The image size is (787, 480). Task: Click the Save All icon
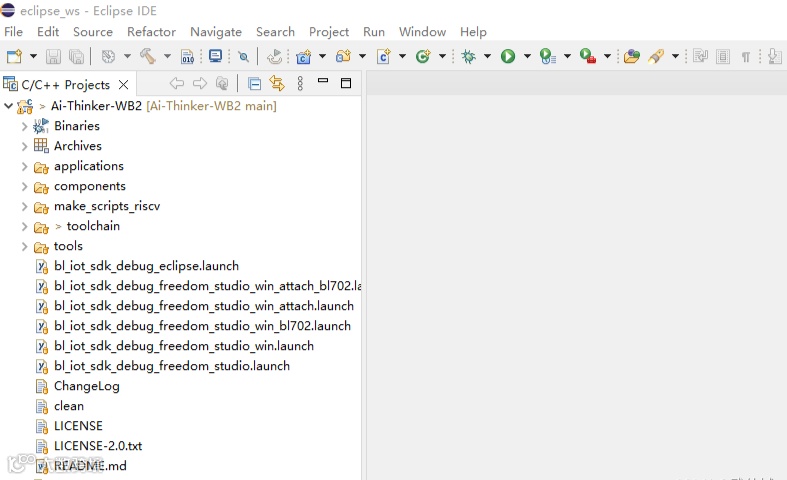click(76, 56)
